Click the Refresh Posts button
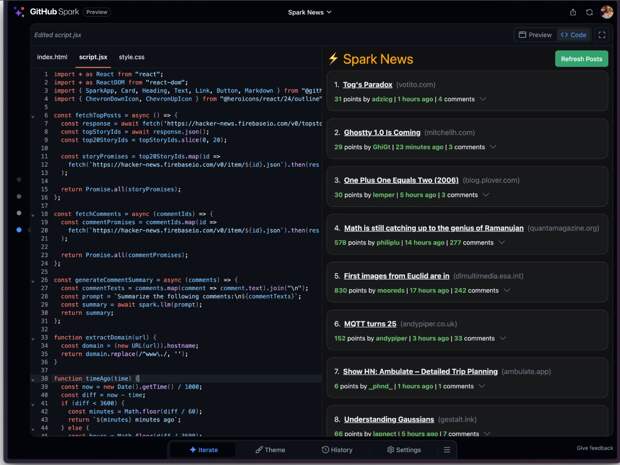 click(581, 59)
